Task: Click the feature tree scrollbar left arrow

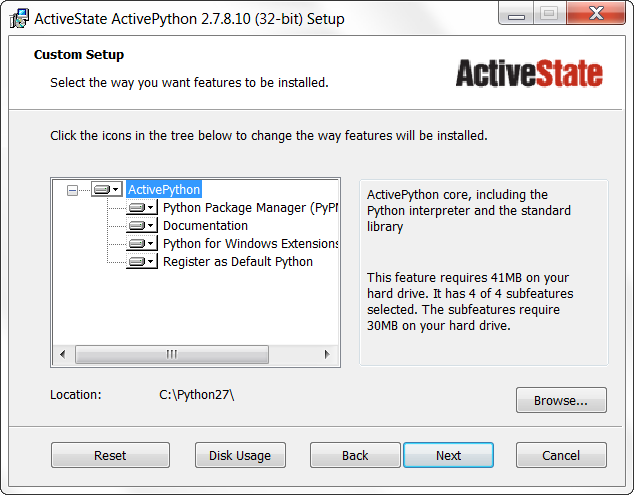Action: pyautogui.click(x=62, y=354)
